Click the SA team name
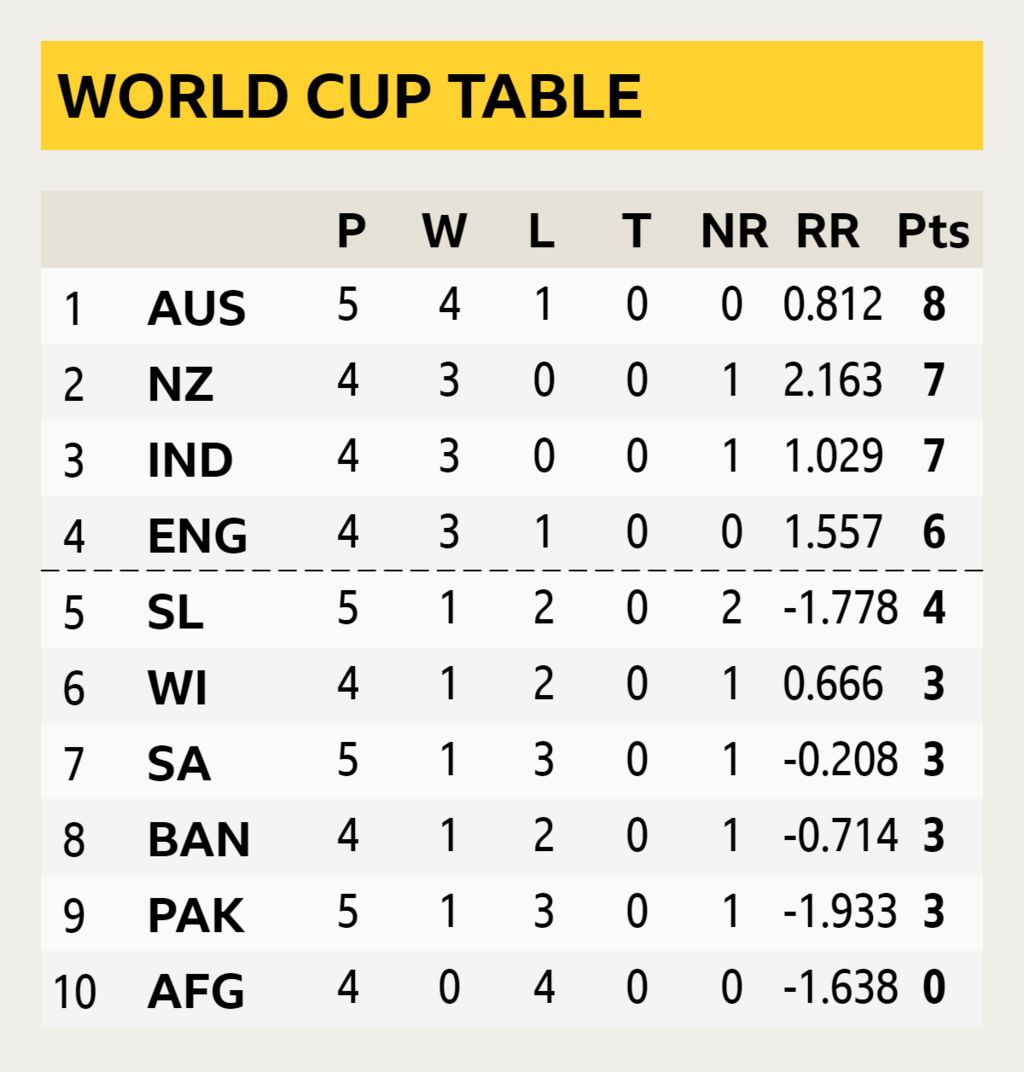1024x1072 pixels. click(179, 764)
